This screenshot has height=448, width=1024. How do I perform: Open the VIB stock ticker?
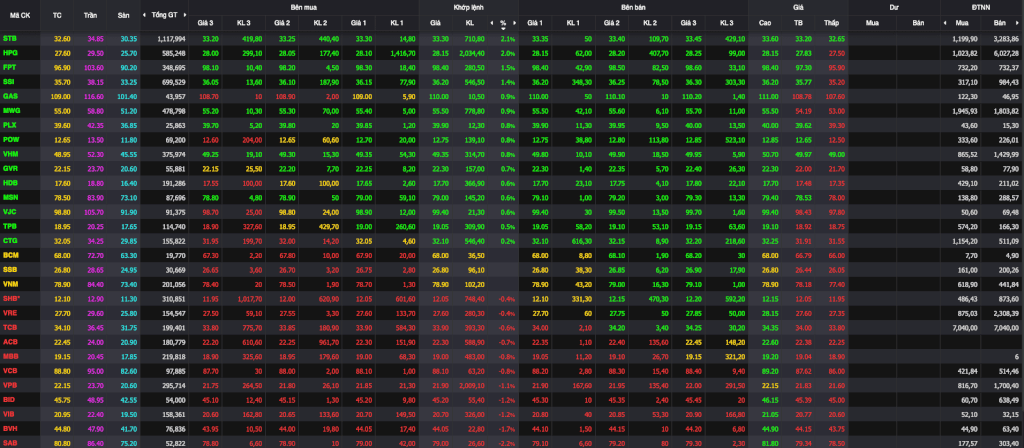tap(9, 413)
